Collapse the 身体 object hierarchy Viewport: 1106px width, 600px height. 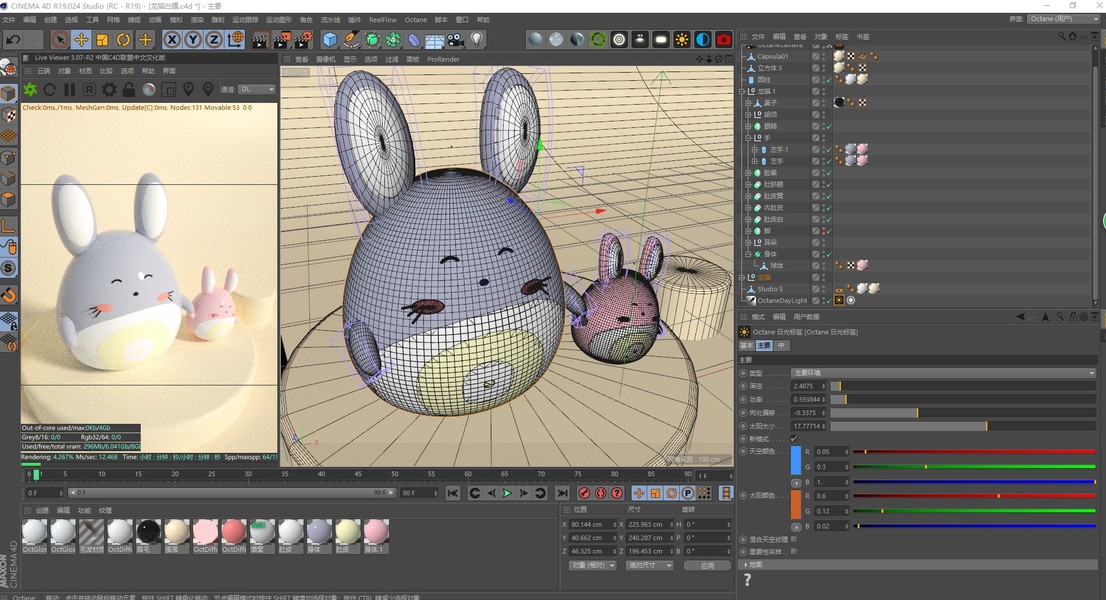pyautogui.click(x=748, y=254)
